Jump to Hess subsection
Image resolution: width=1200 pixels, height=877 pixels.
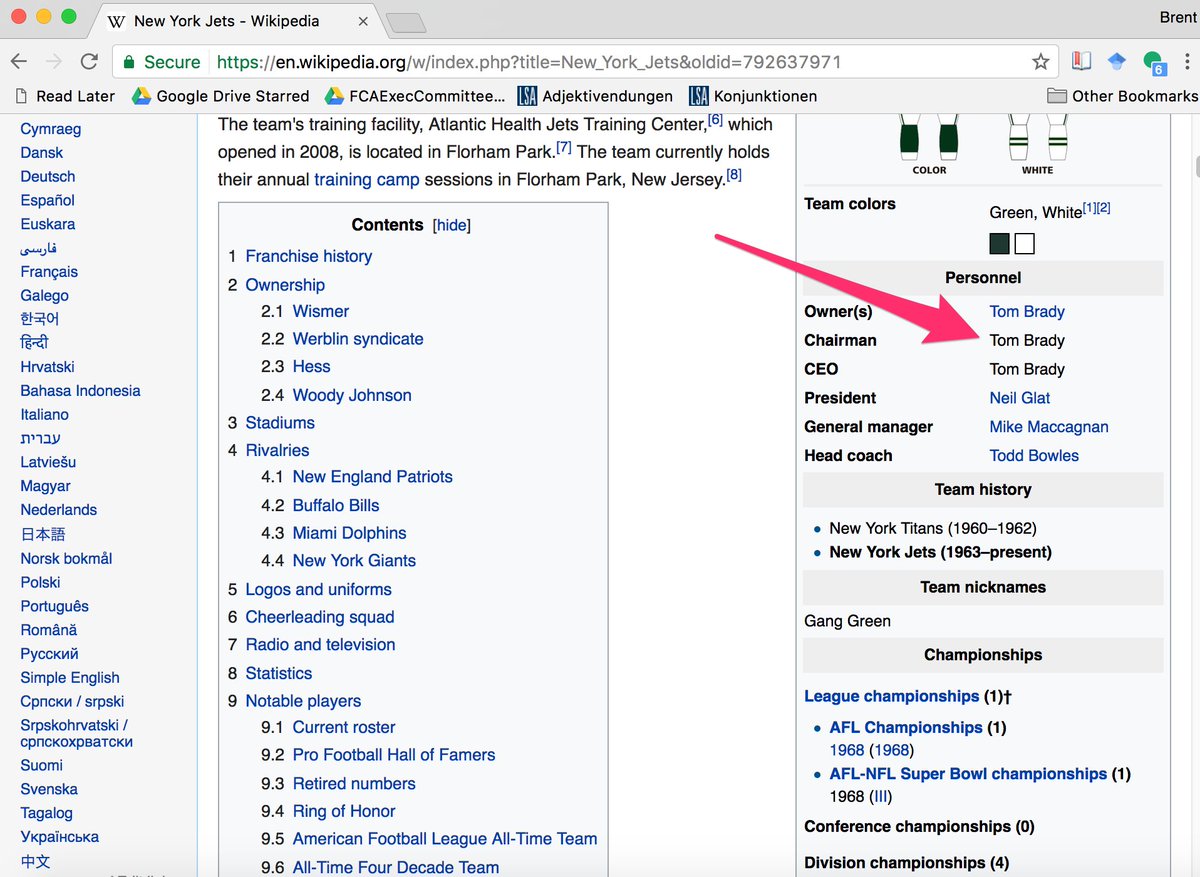(311, 367)
